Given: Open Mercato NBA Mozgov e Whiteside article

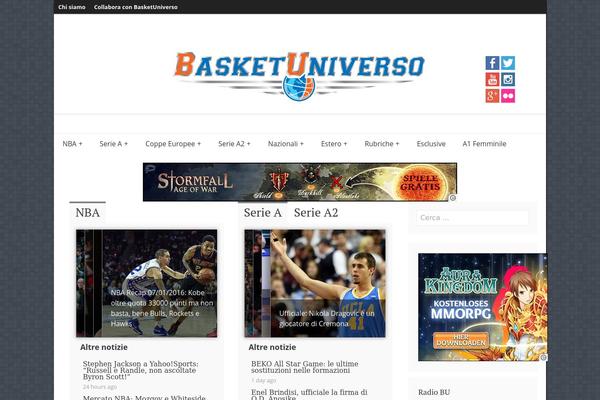Looking at the screenshot, I should pos(144,397).
